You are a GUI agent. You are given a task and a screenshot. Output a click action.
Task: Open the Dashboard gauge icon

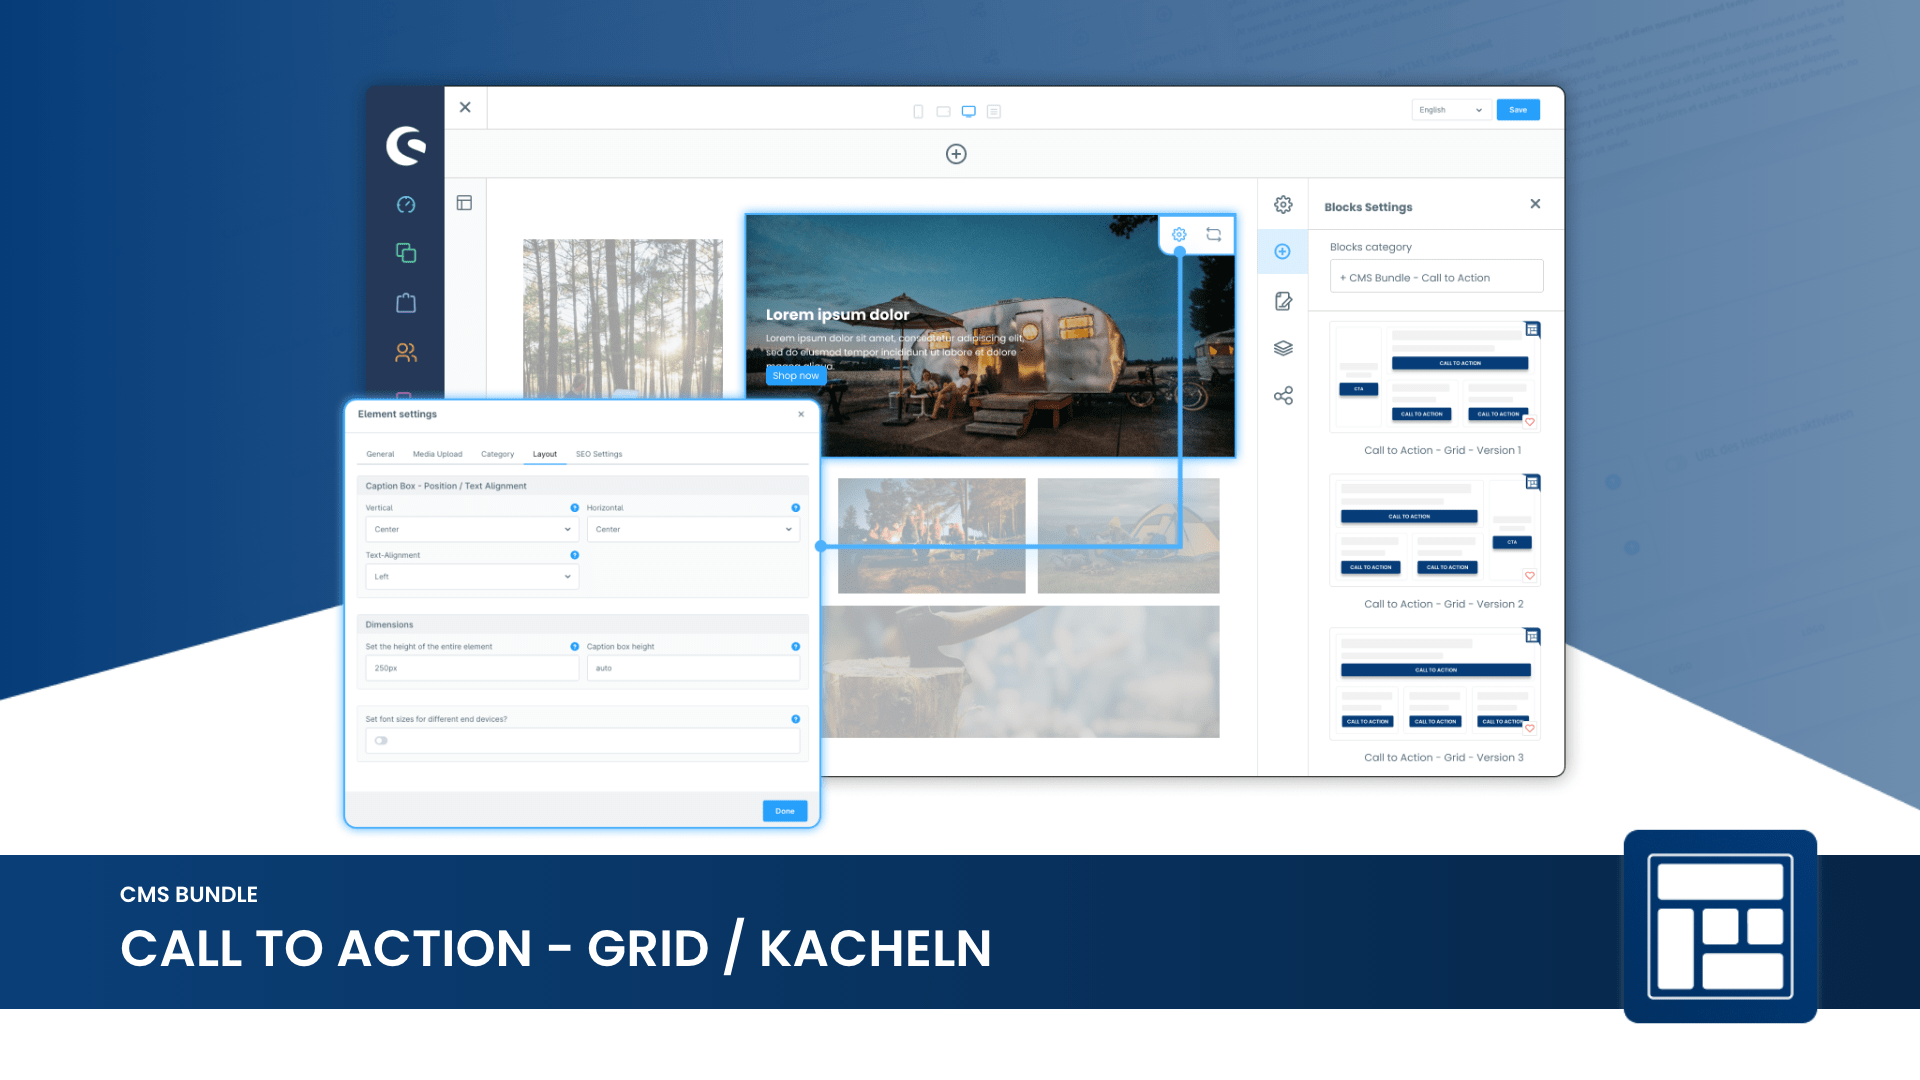pyautogui.click(x=406, y=205)
